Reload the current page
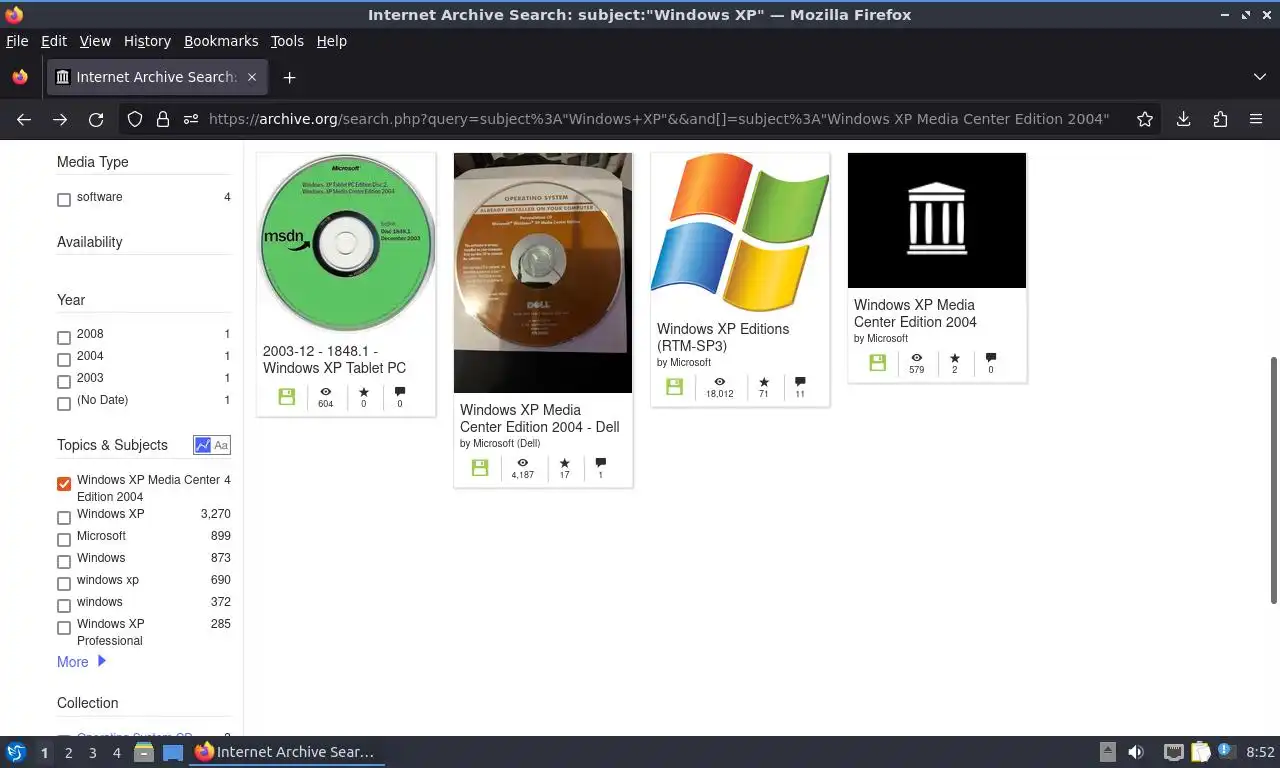Image resolution: width=1280 pixels, height=768 pixels. [96, 119]
